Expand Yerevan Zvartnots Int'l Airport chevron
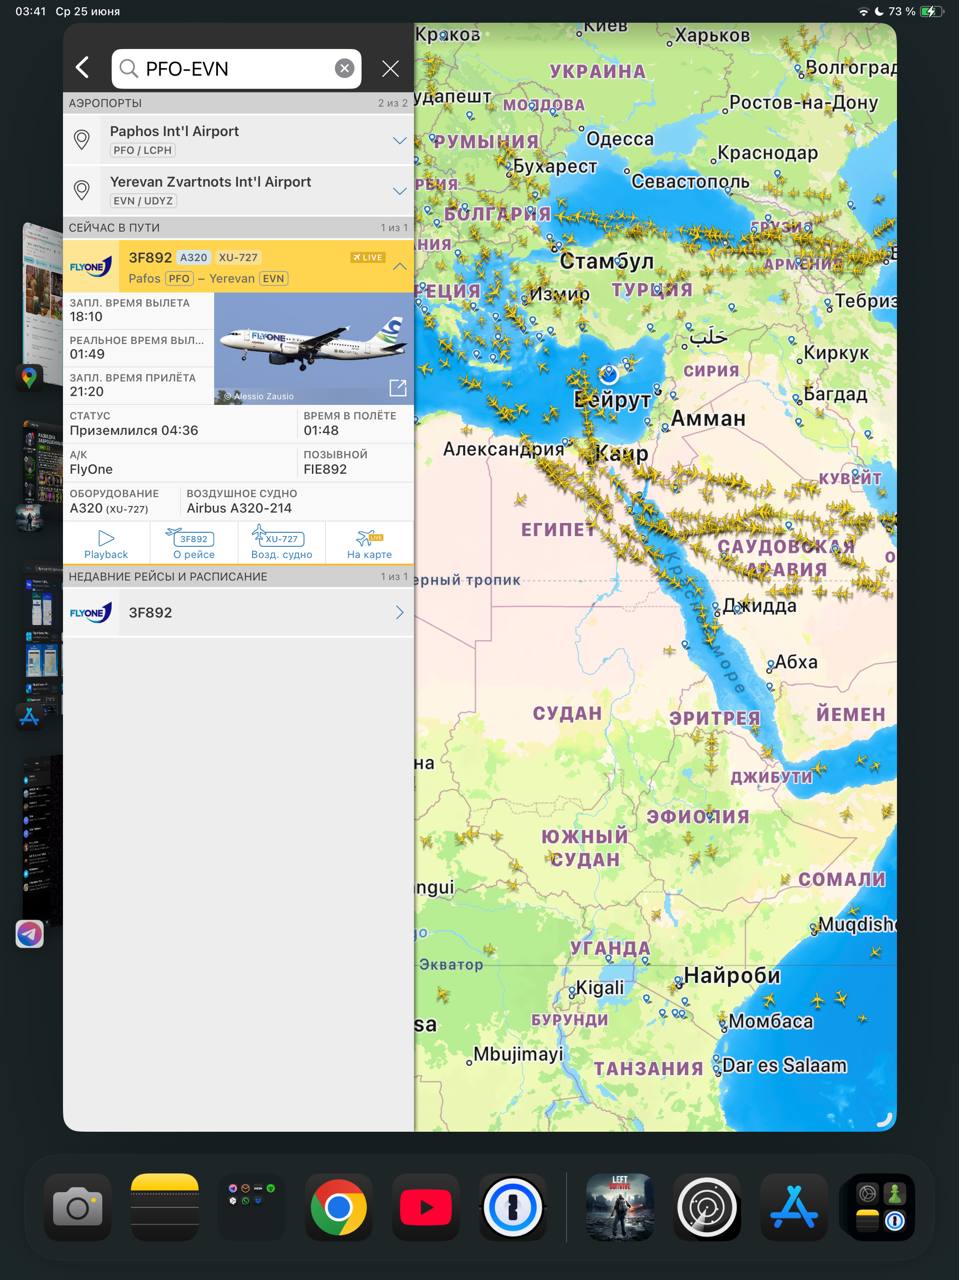 coord(399,190)
